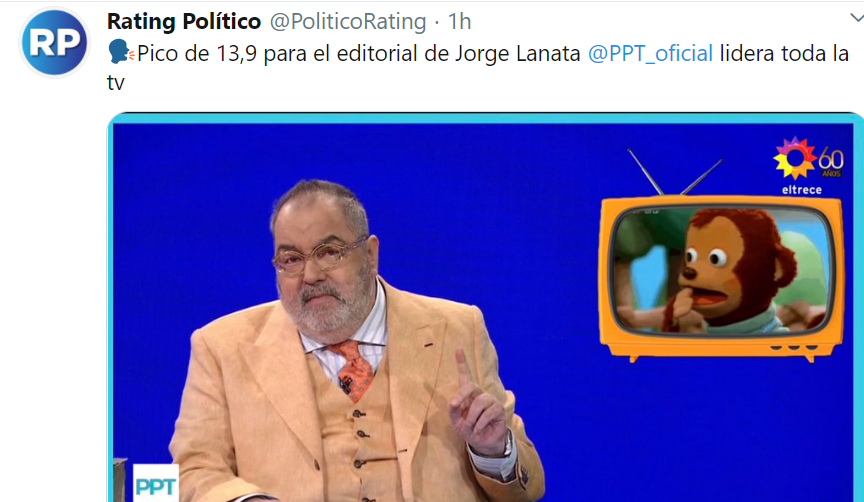Click the 60 años badge
This screenshot has width=864, height=502.
click(831, 163)
